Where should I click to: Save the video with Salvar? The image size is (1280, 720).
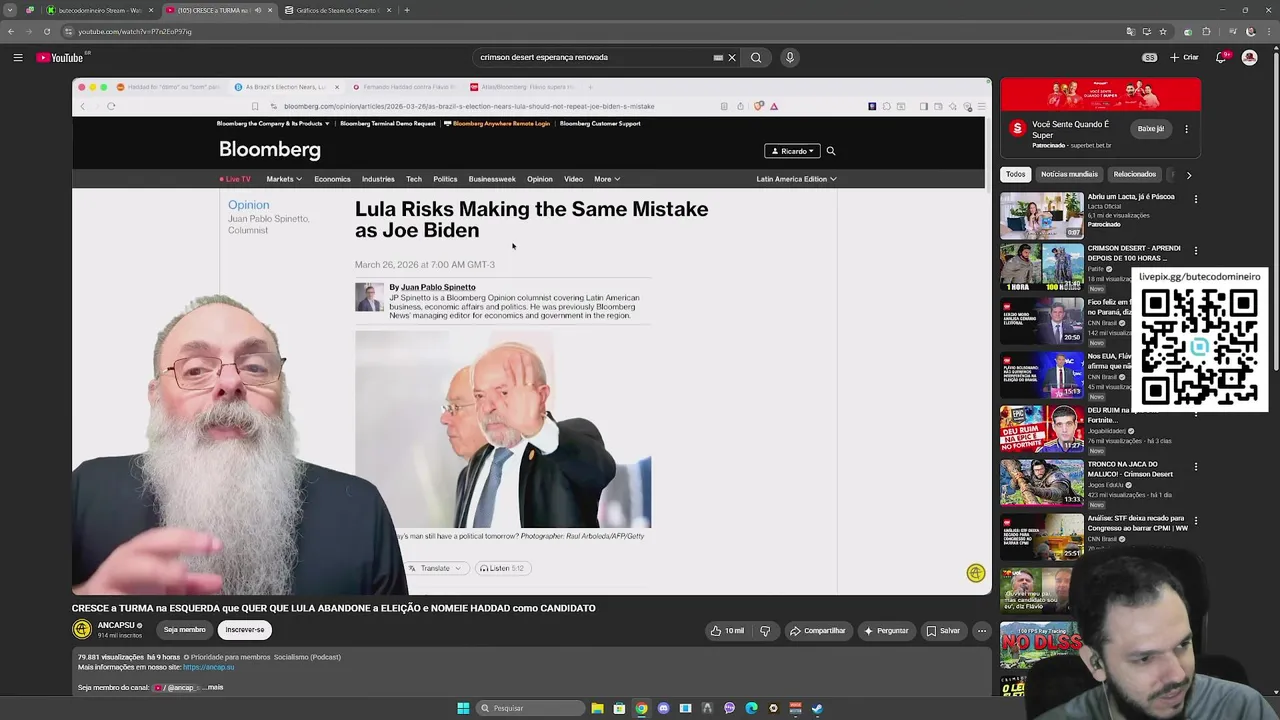pos(943,631)
